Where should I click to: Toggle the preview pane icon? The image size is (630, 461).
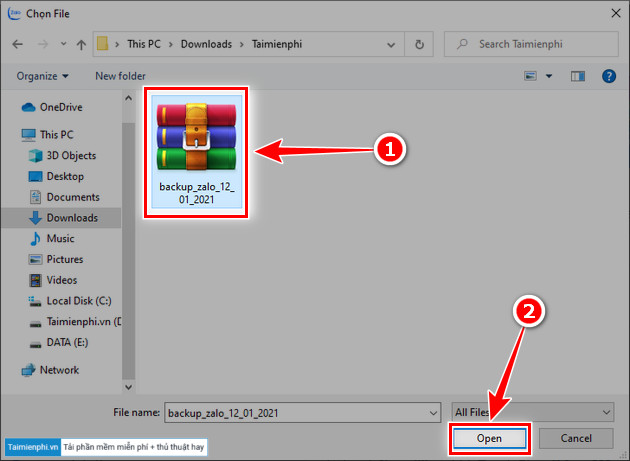577,76
